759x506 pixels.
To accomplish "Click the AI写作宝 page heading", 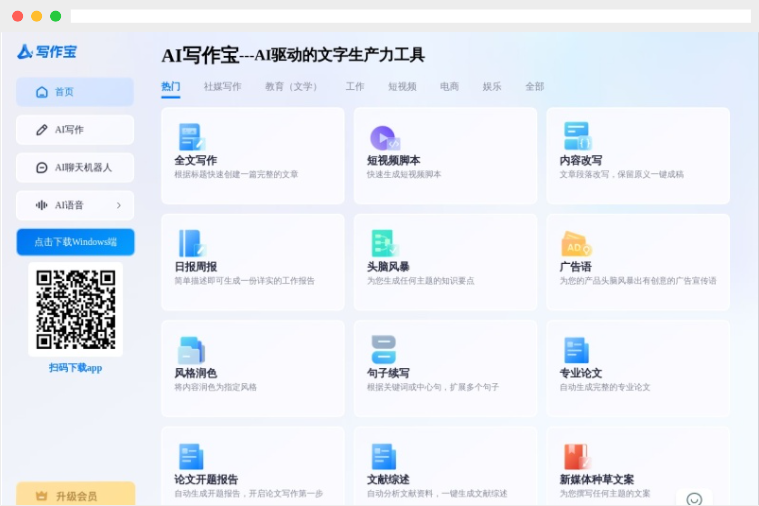I will (293, 55).
